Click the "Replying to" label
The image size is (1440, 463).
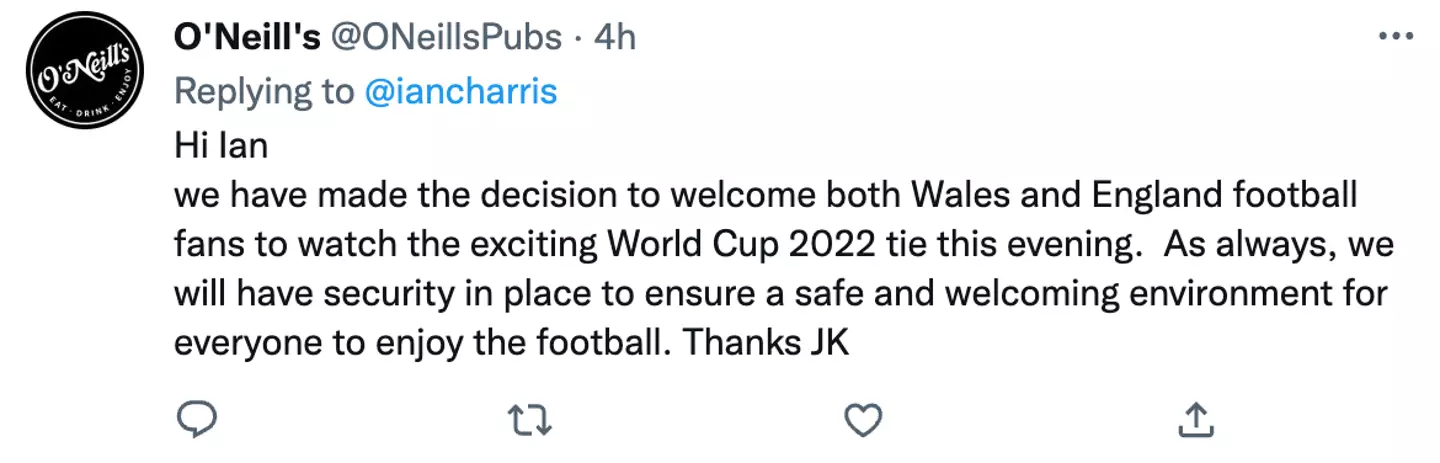[x=263, y=91]
